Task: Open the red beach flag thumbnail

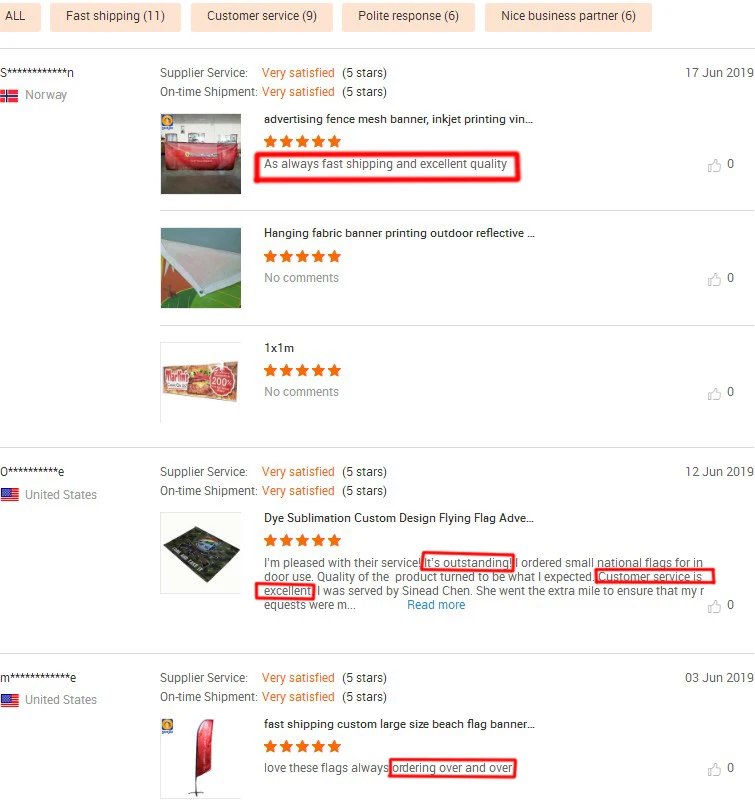Action: click(201, 758)
